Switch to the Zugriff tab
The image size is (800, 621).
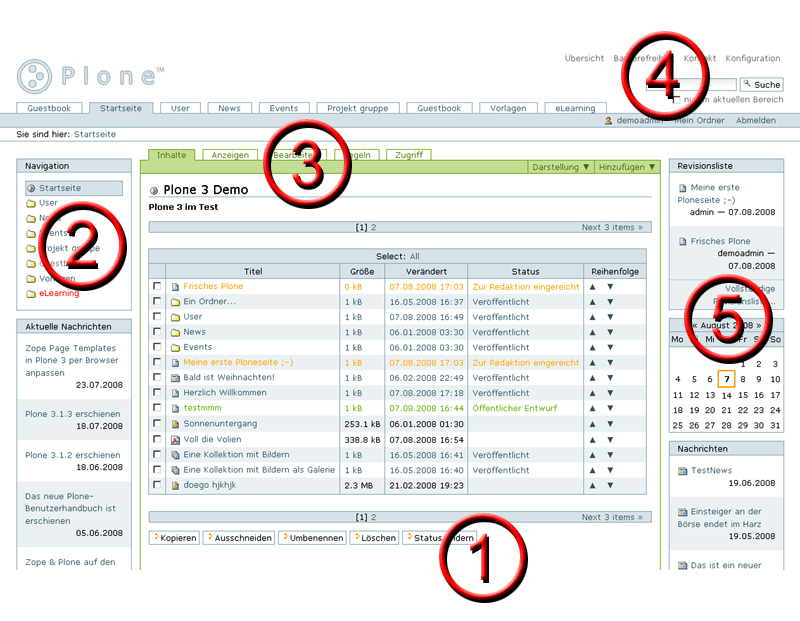tap(409, 155)
